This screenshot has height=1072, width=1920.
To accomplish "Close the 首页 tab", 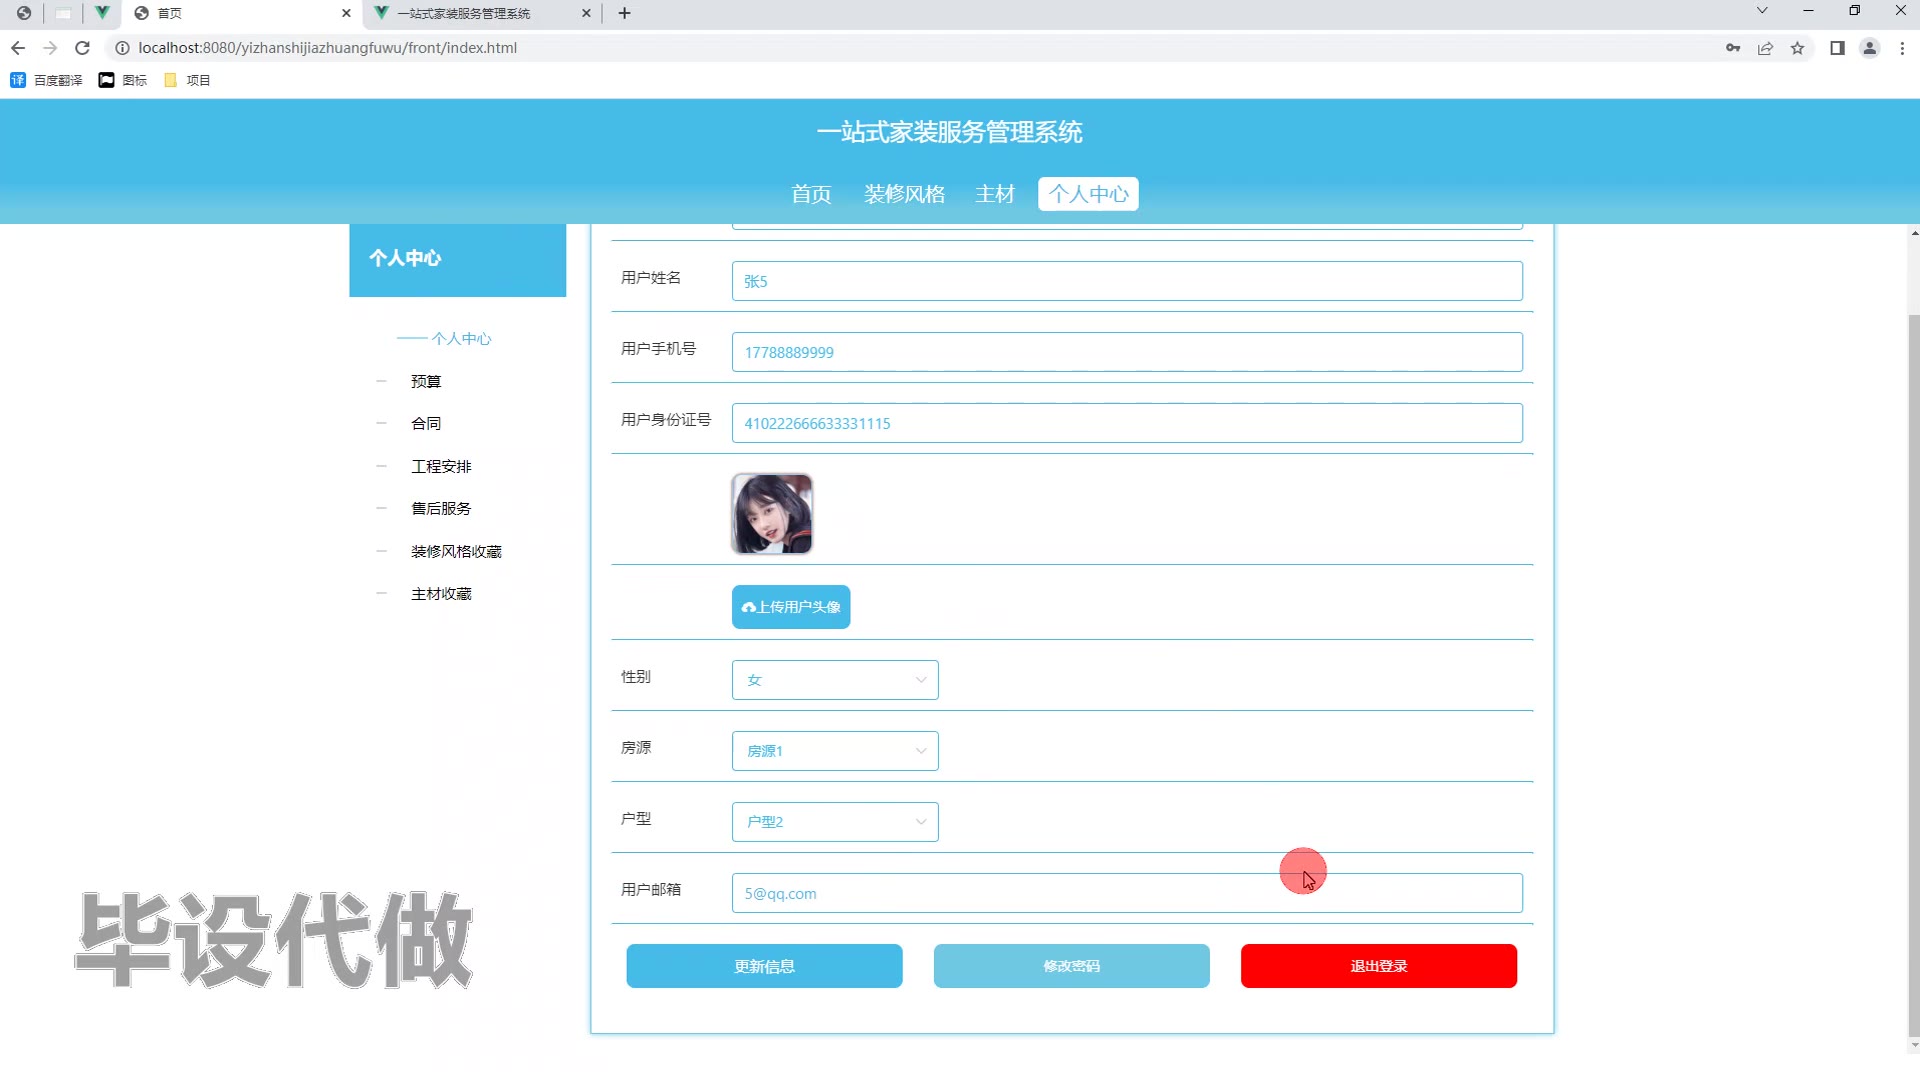I will point(346,13).
